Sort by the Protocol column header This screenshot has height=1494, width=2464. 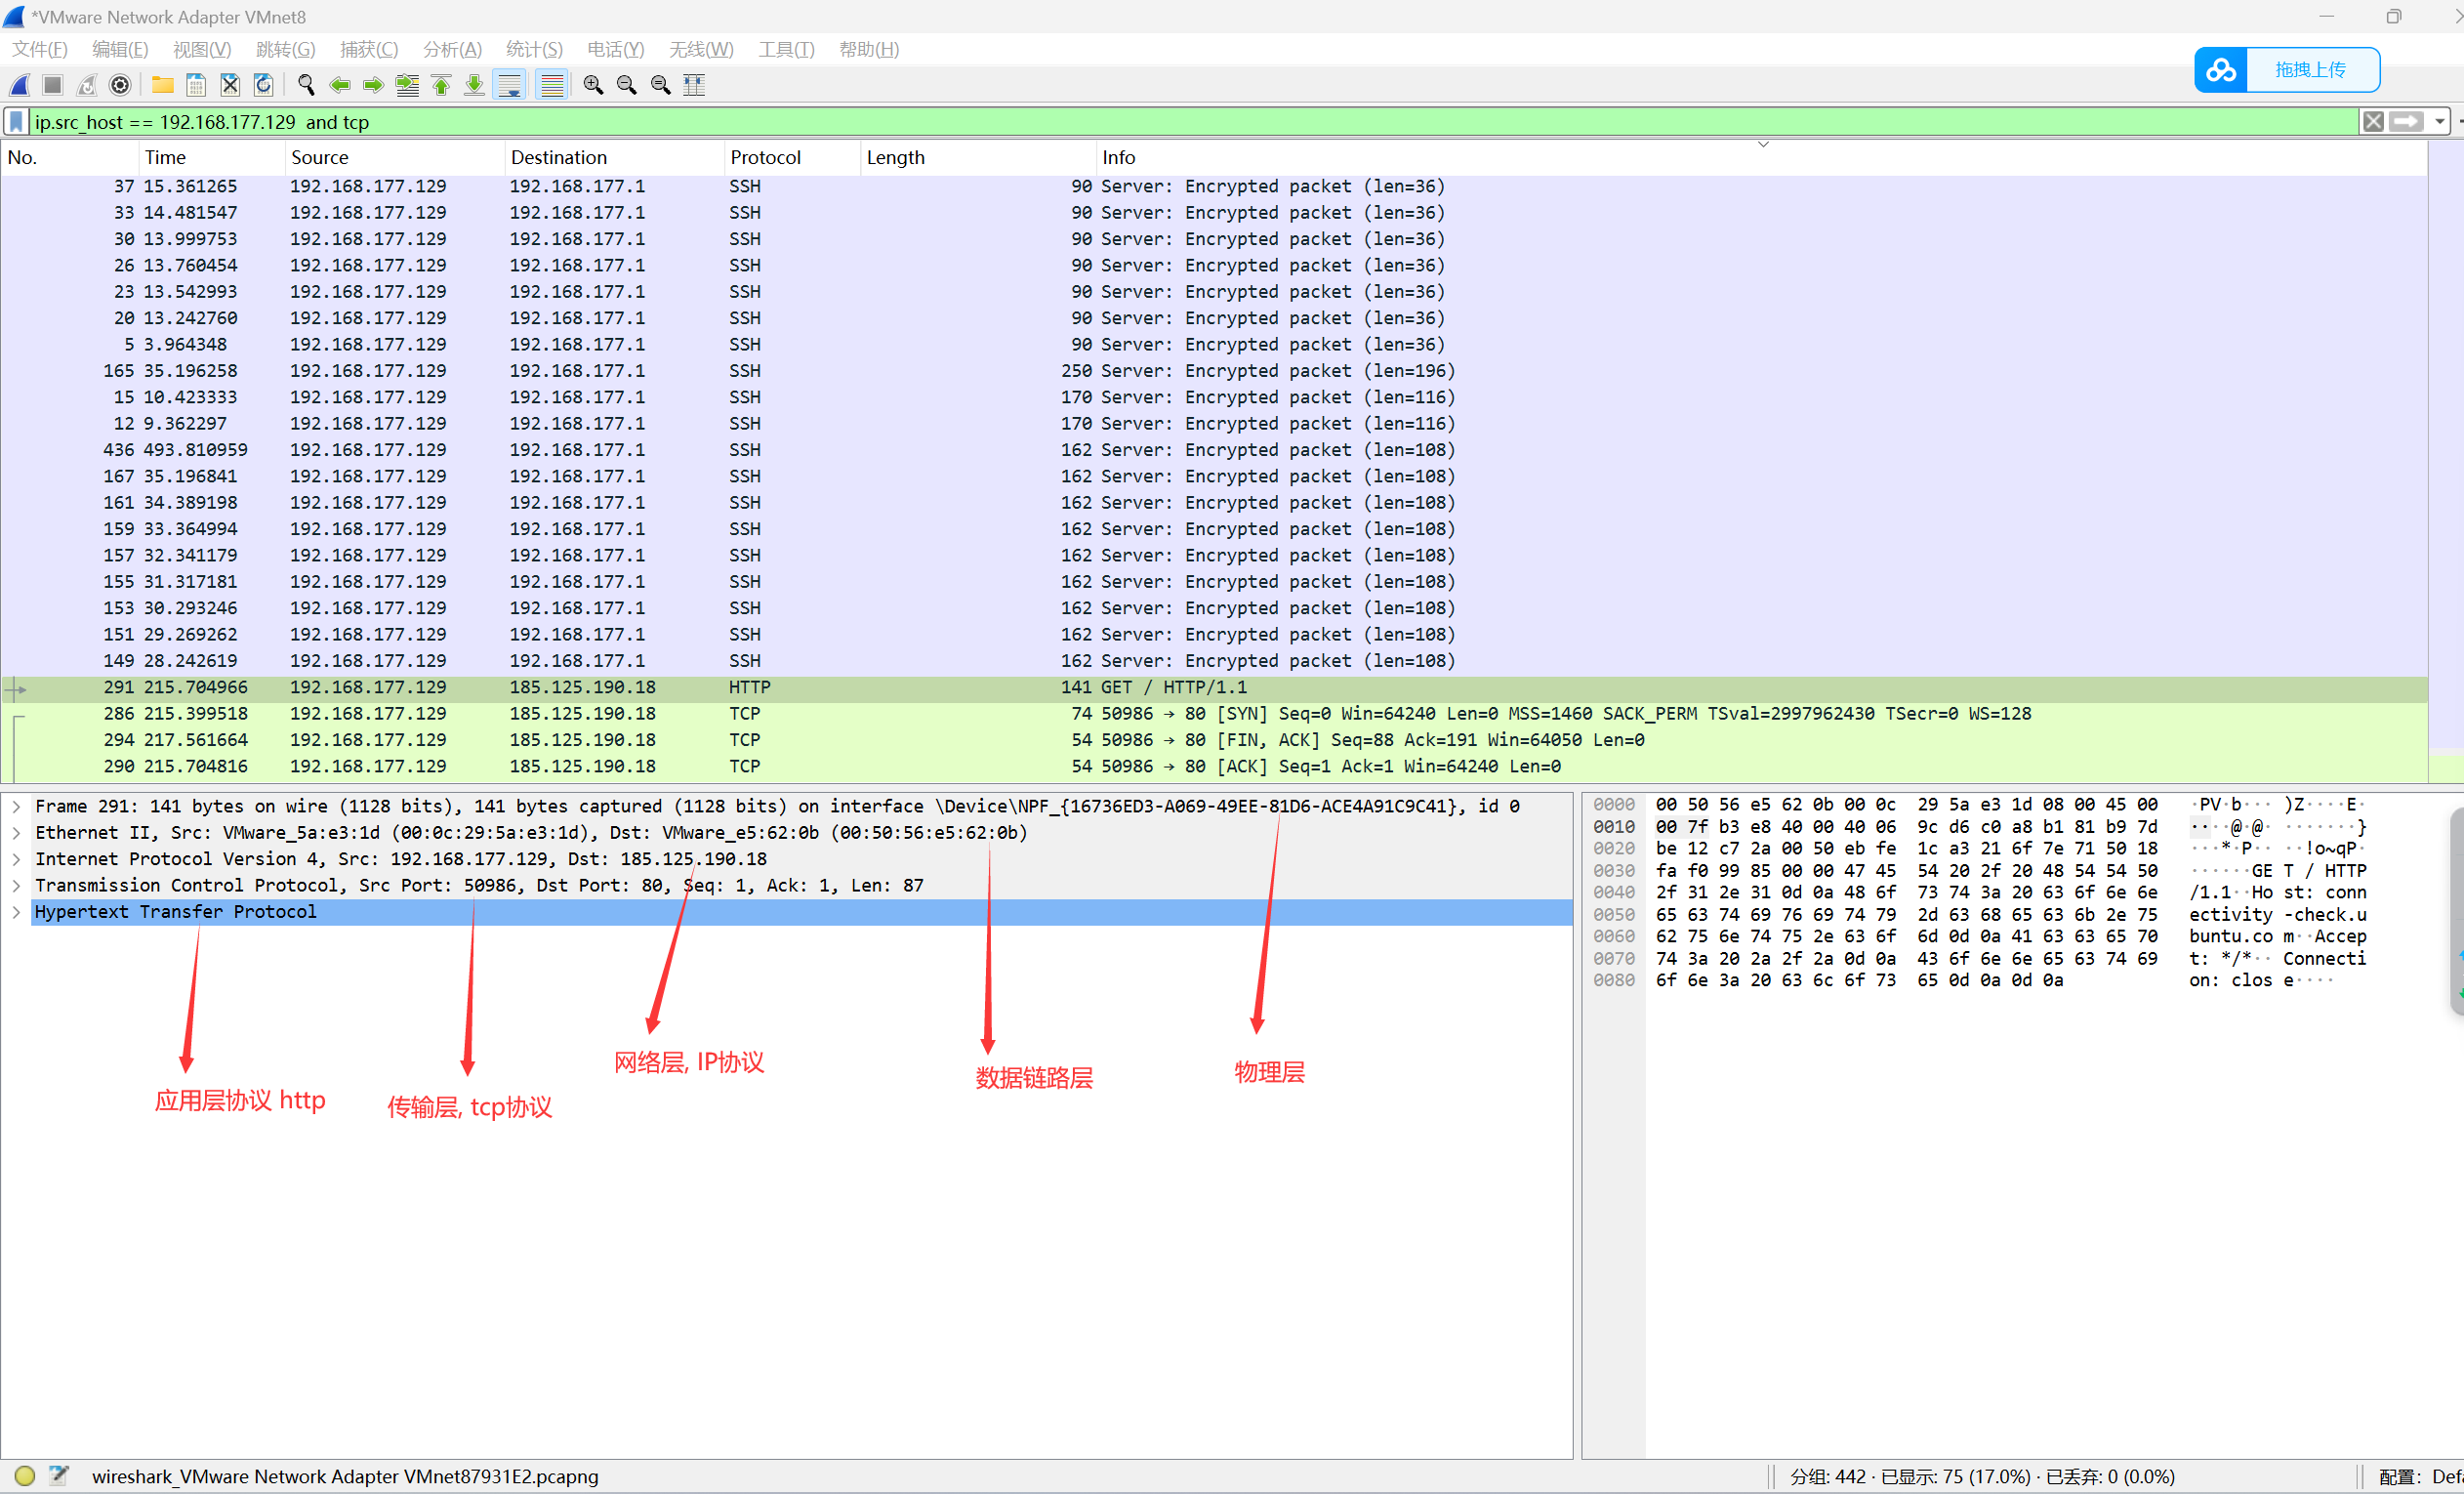pos(793,157)
